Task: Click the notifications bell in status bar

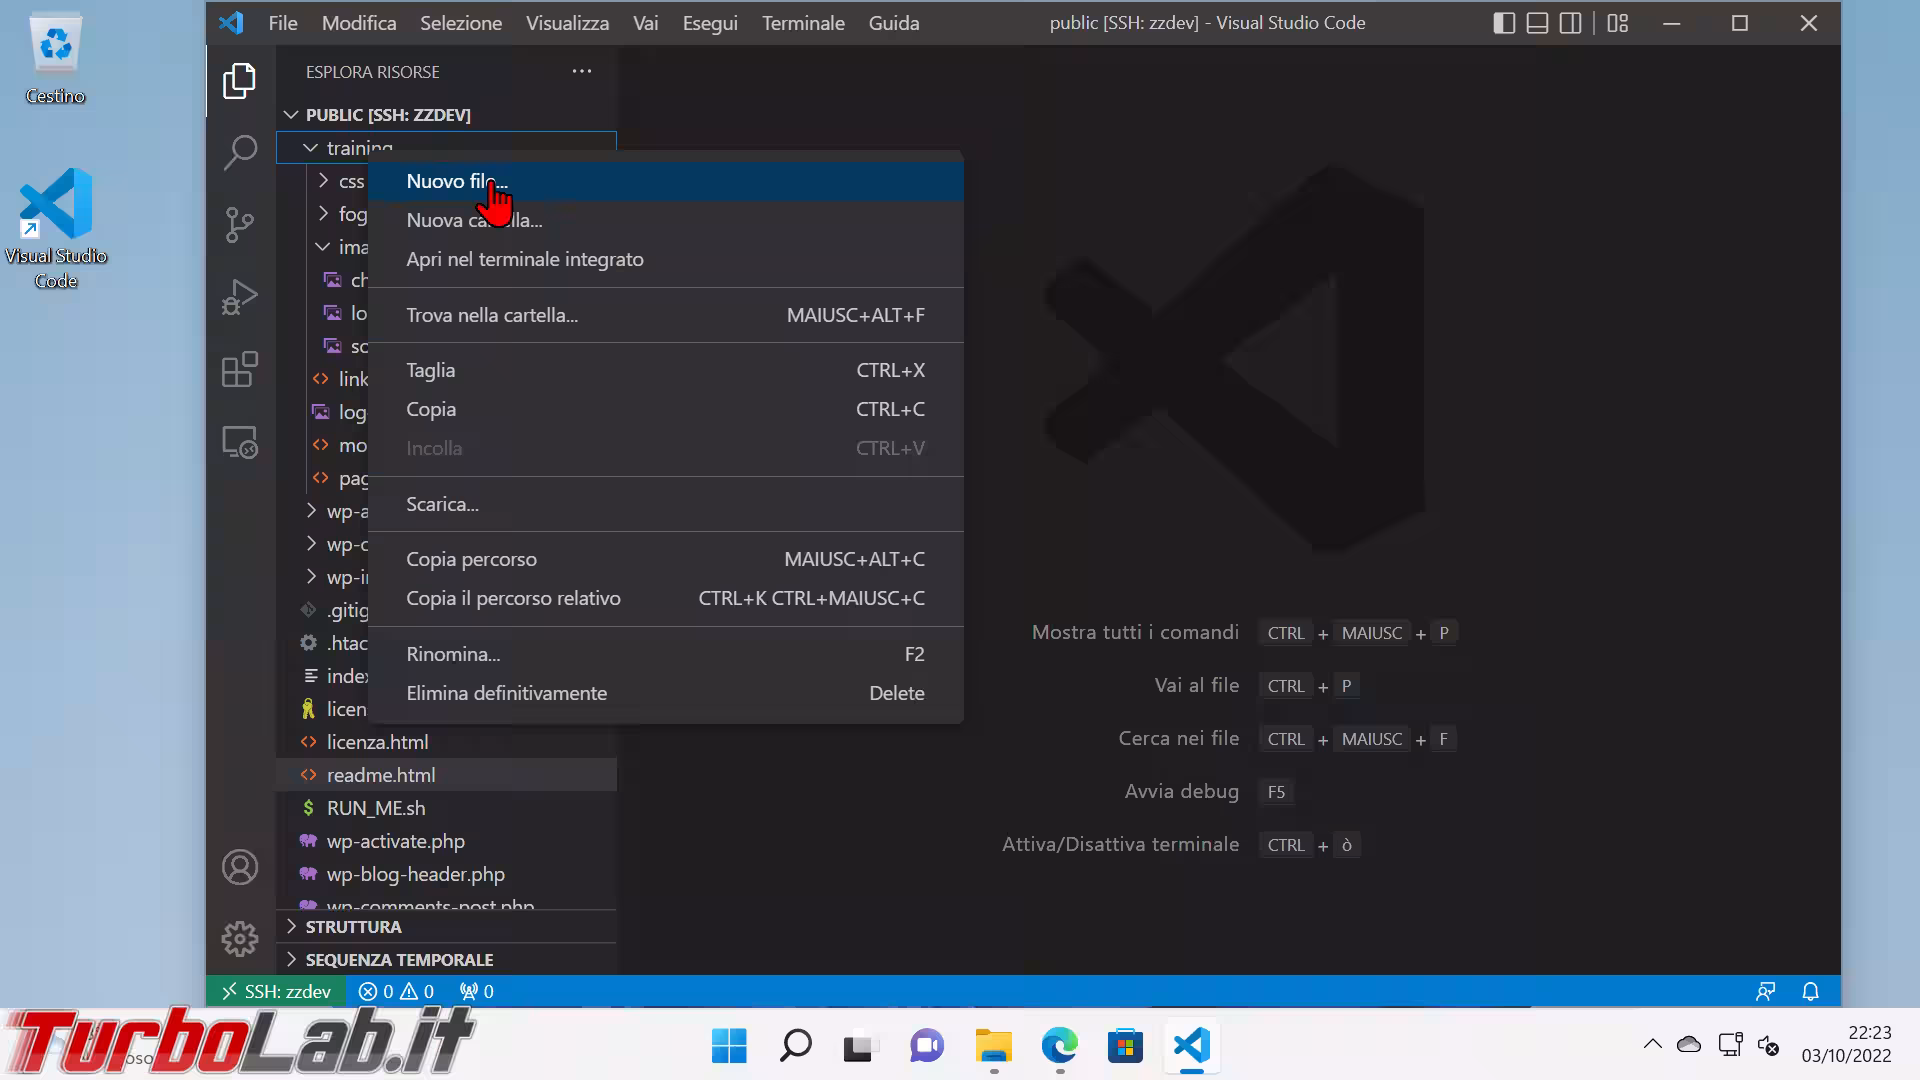Action: (x=1810, y=991)
